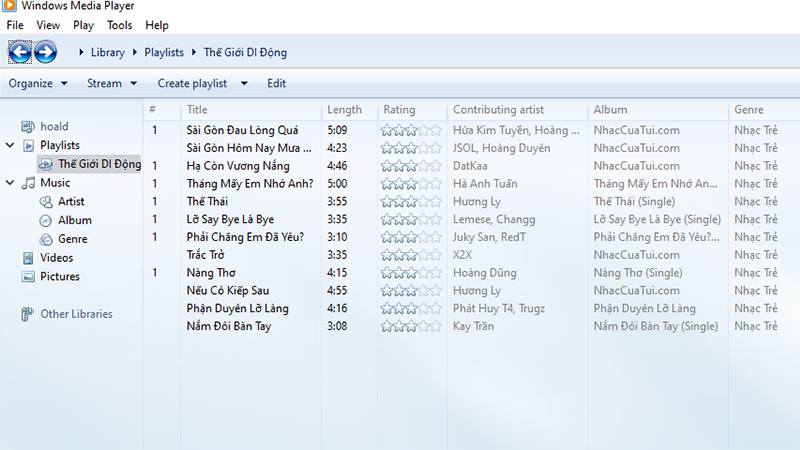Image resolution: width=800 pixels, height=450 pixels.
Task: Click the Stream button text
Action: click(104, 83)
